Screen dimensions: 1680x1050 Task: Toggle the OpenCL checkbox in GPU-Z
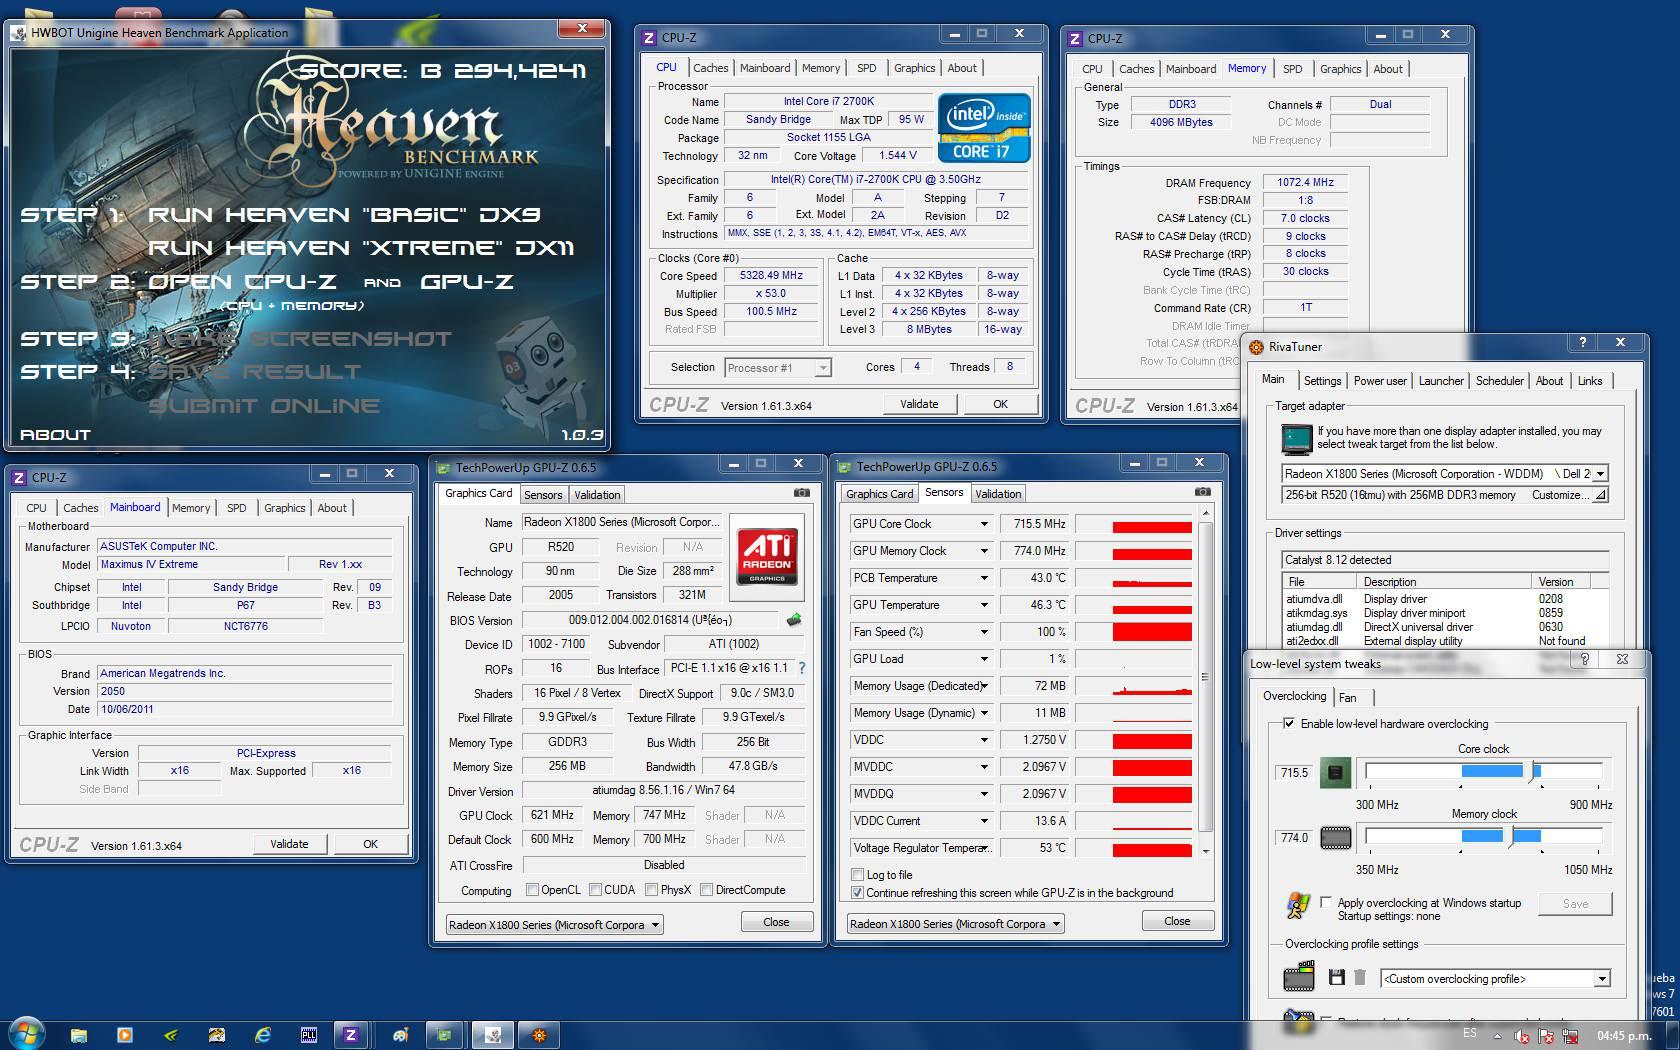tap(532, 889)
